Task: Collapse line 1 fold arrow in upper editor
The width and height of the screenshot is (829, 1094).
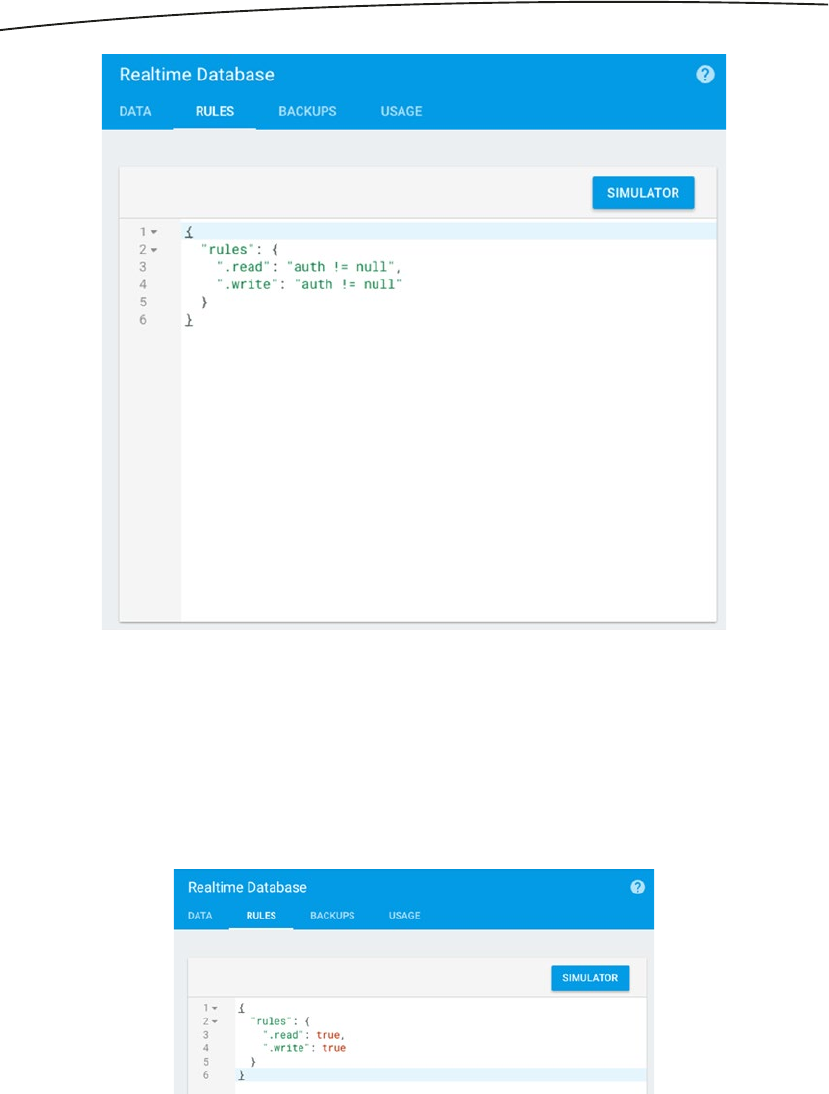Action: click(x=154, y=232)
